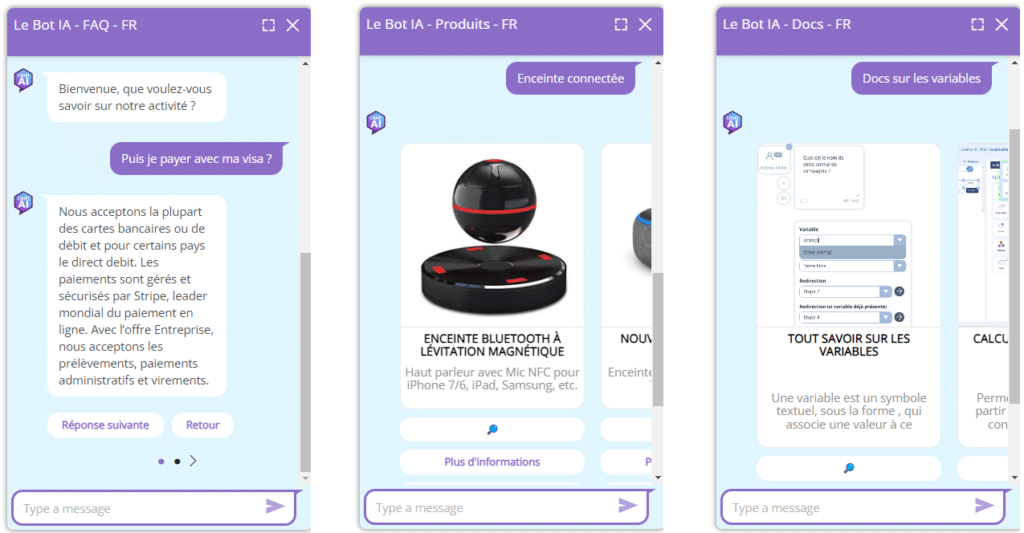Screen dimensions: 1024x533
Task: Click magnifier icon under variables doc card
Action: (849, 468)
